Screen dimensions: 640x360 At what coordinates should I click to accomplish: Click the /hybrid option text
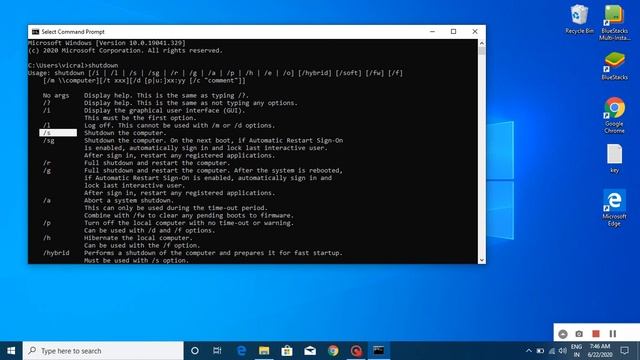point(56,253)
